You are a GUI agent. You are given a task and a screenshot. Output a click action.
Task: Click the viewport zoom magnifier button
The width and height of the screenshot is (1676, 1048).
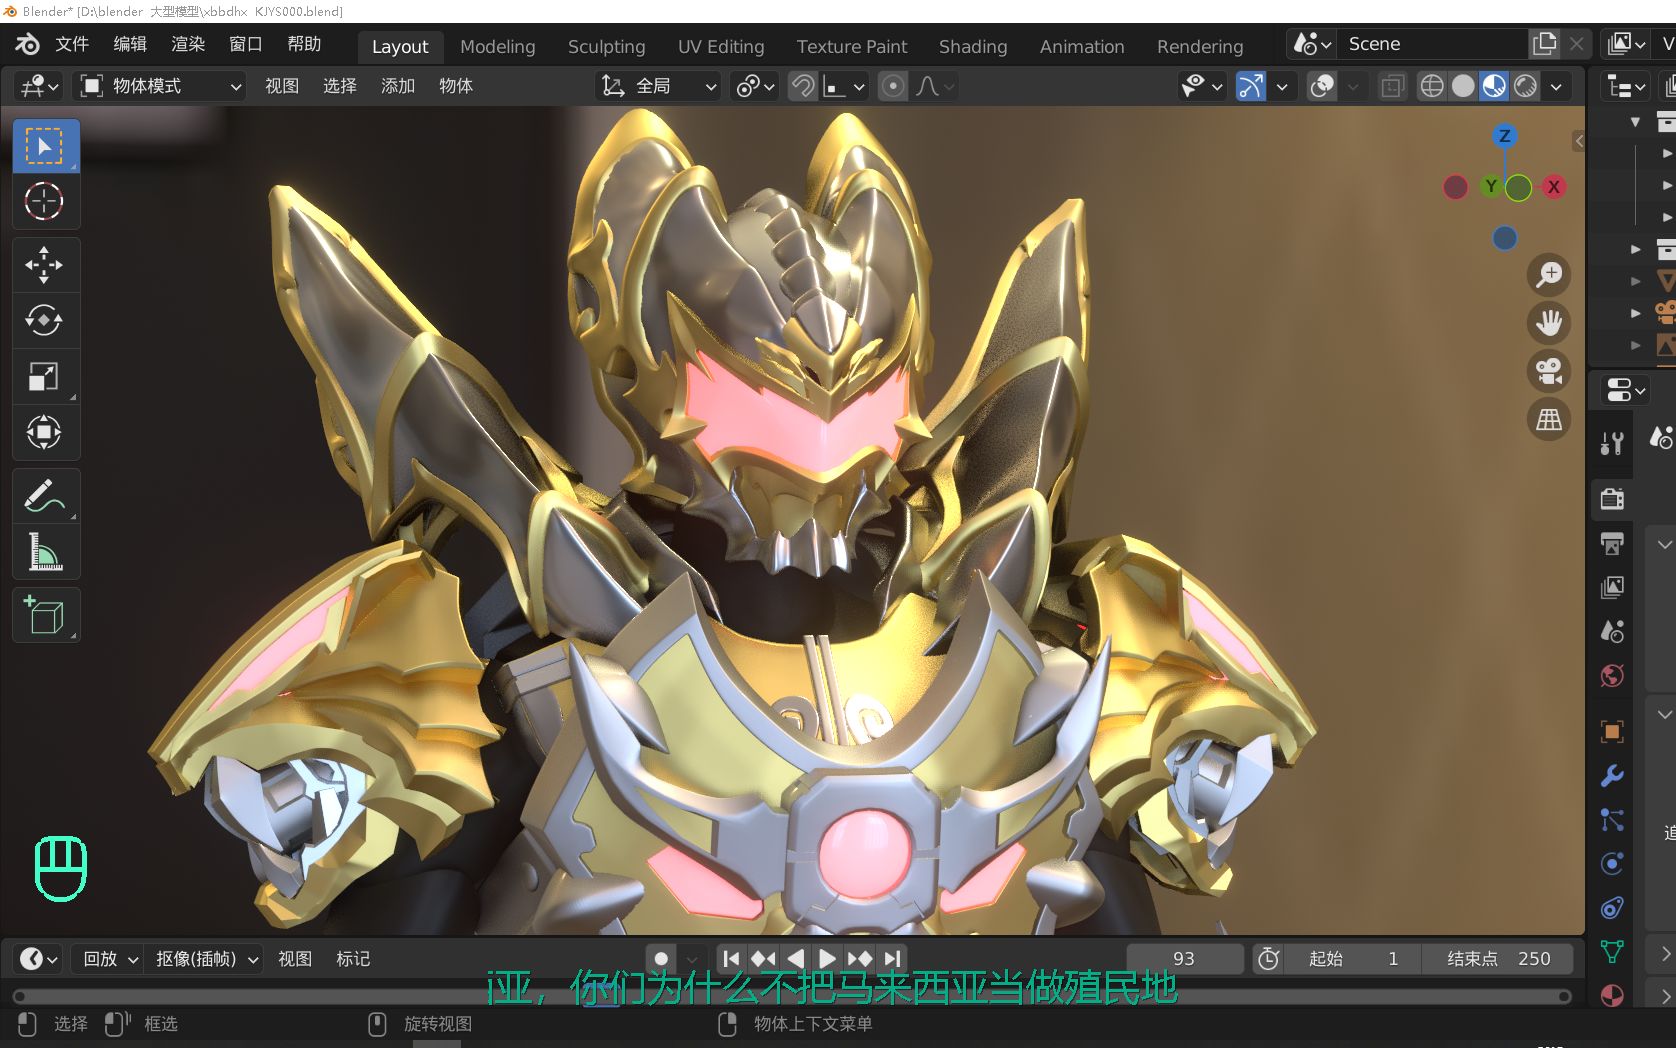tap(1549, 274)
